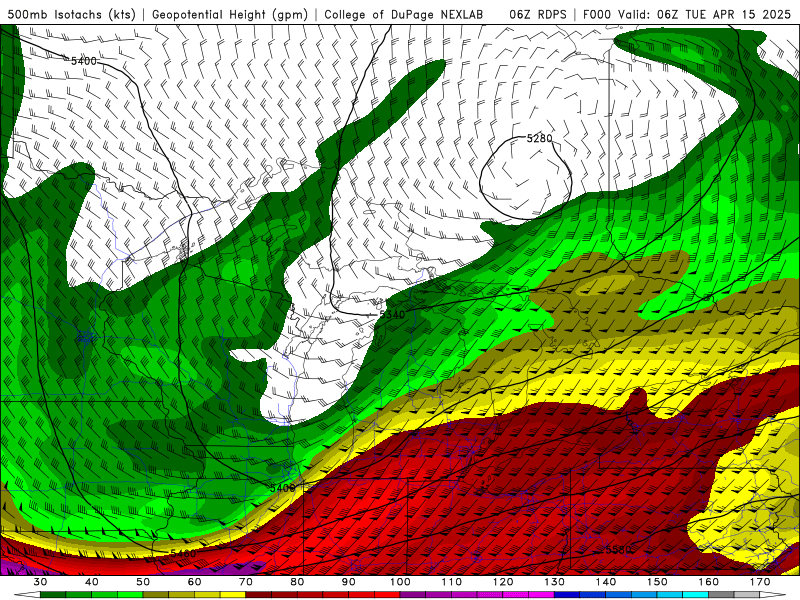Screen dimensions: 800x600
Task: Click the color bar value 80
Action: point(297,582)
